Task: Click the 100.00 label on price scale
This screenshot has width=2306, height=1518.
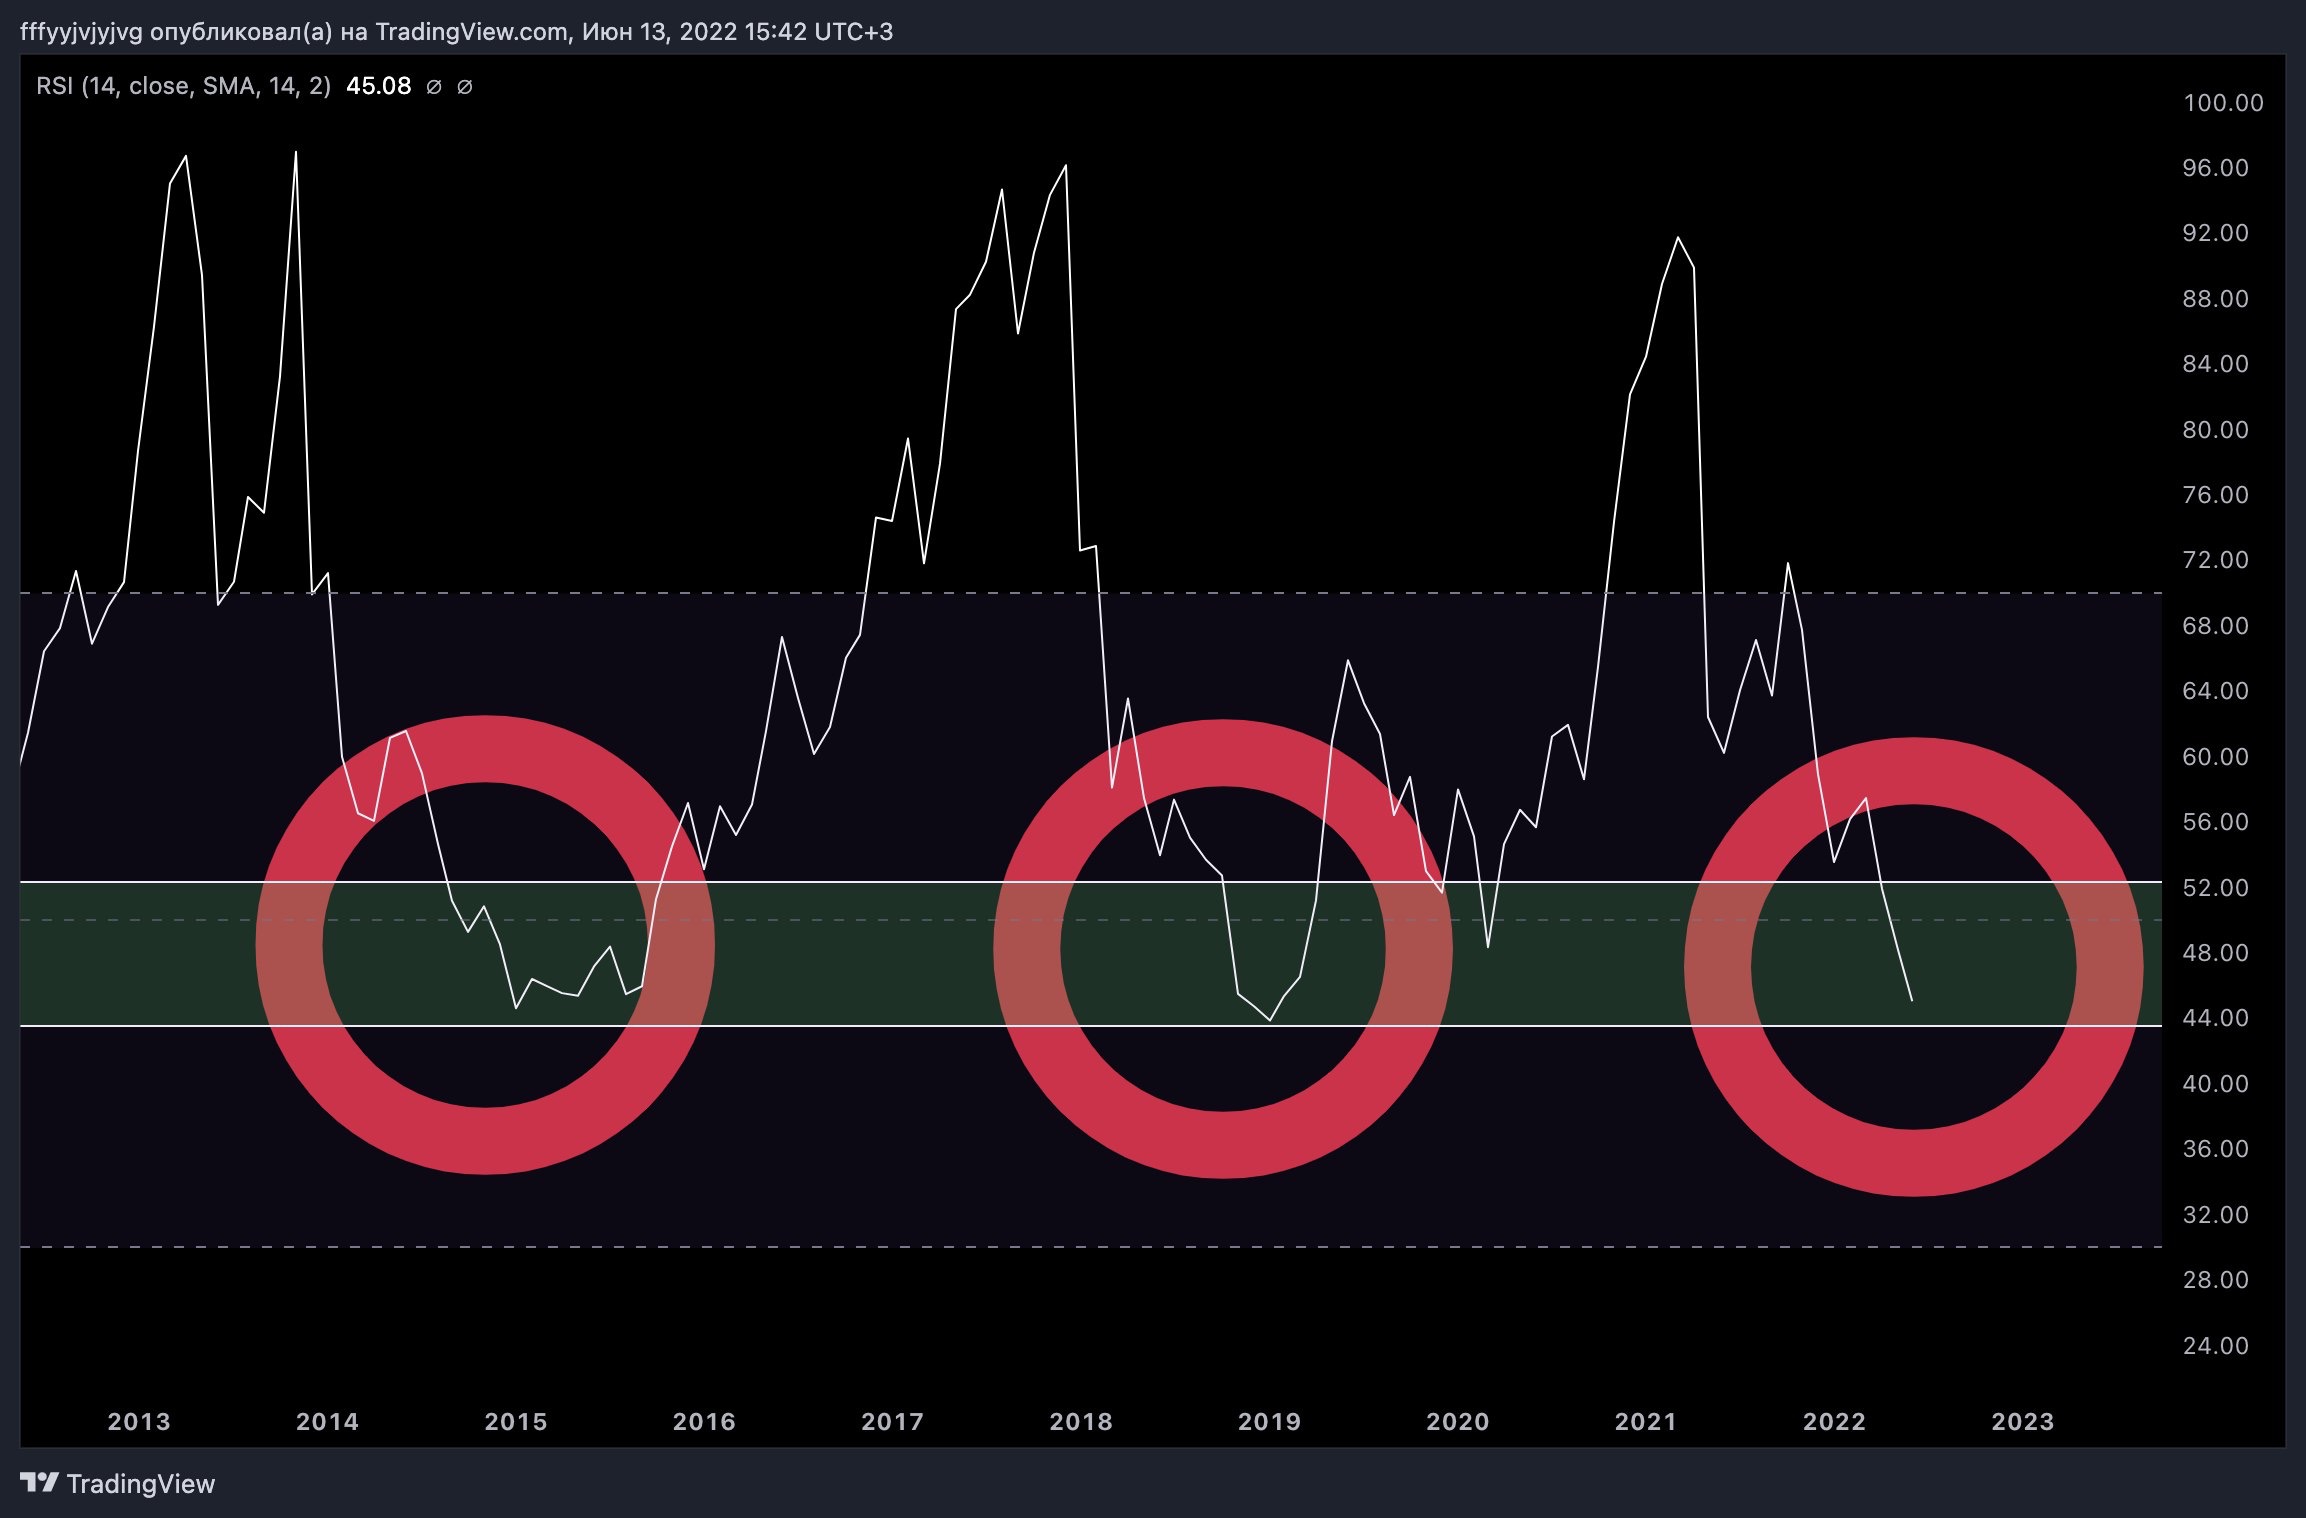Action: click(2223, 103)
